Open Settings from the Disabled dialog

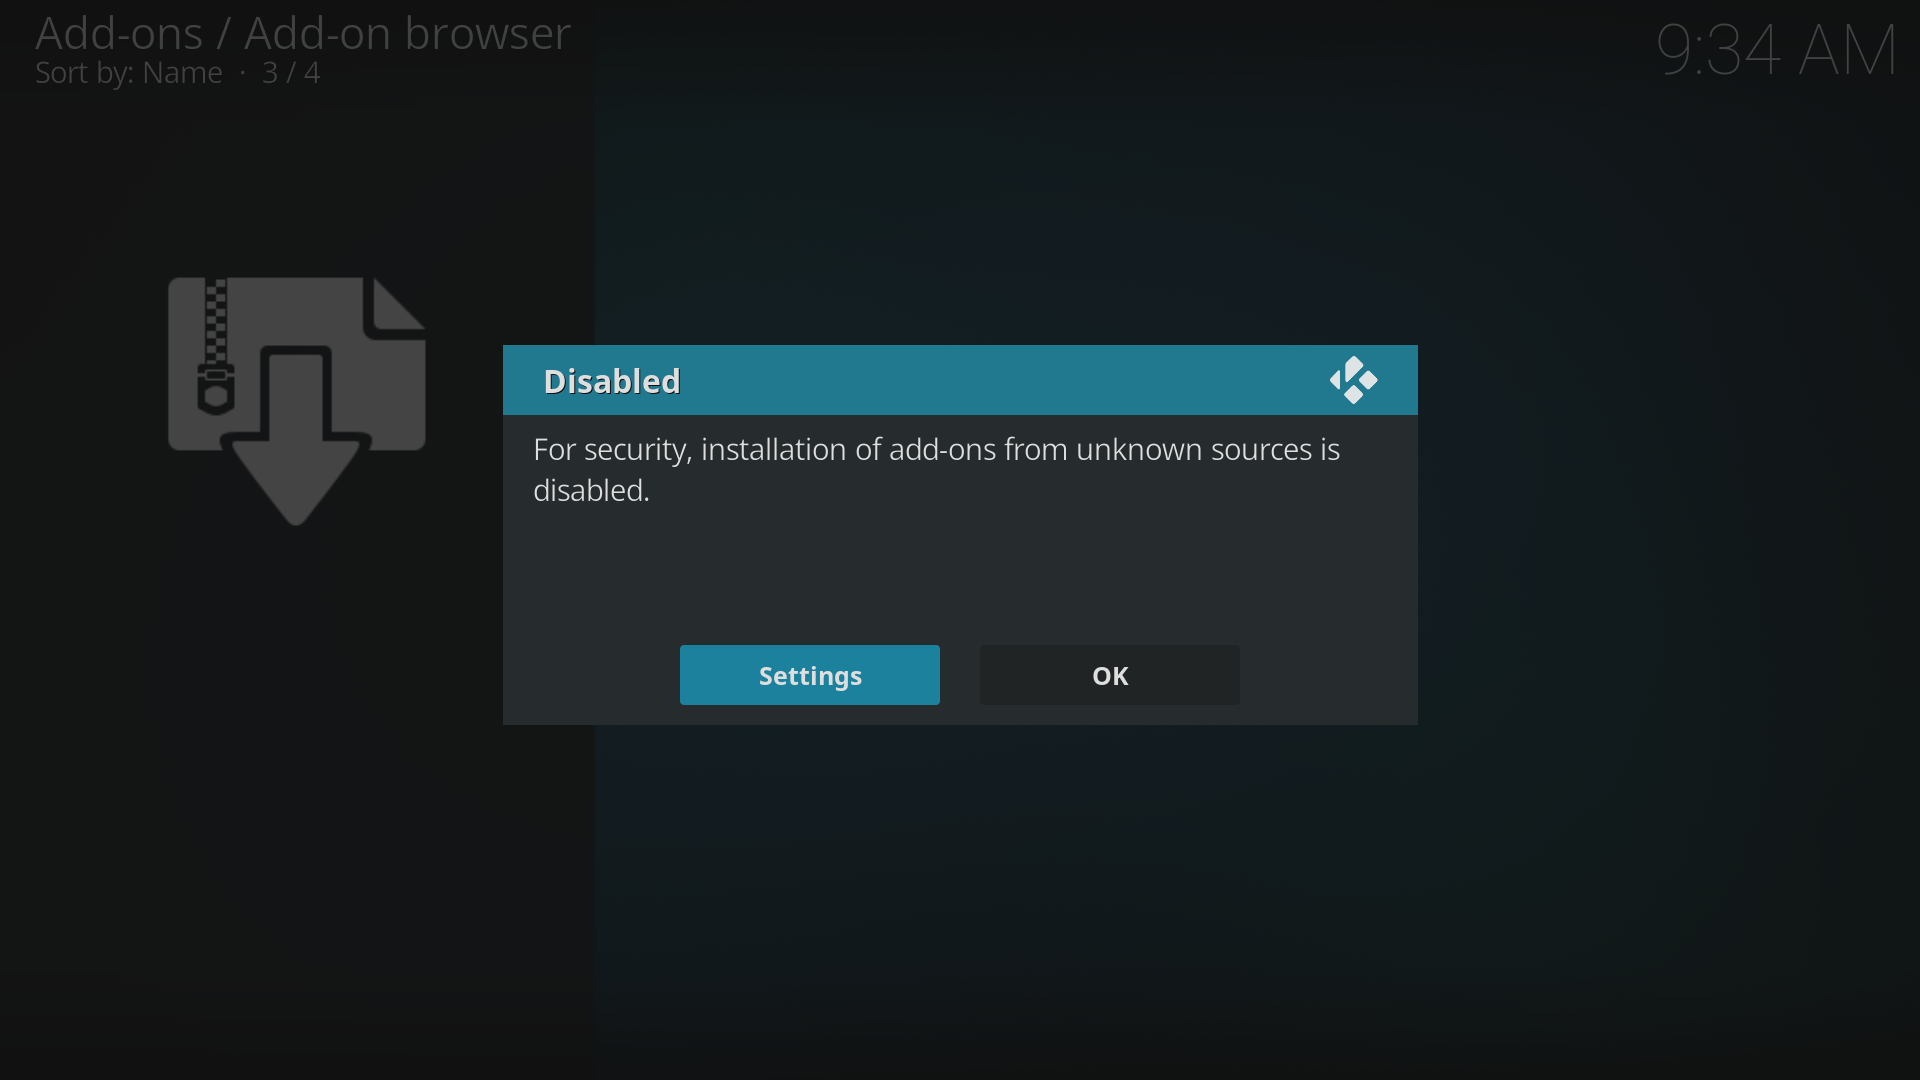pyautogui.click(x=809, y=675)
